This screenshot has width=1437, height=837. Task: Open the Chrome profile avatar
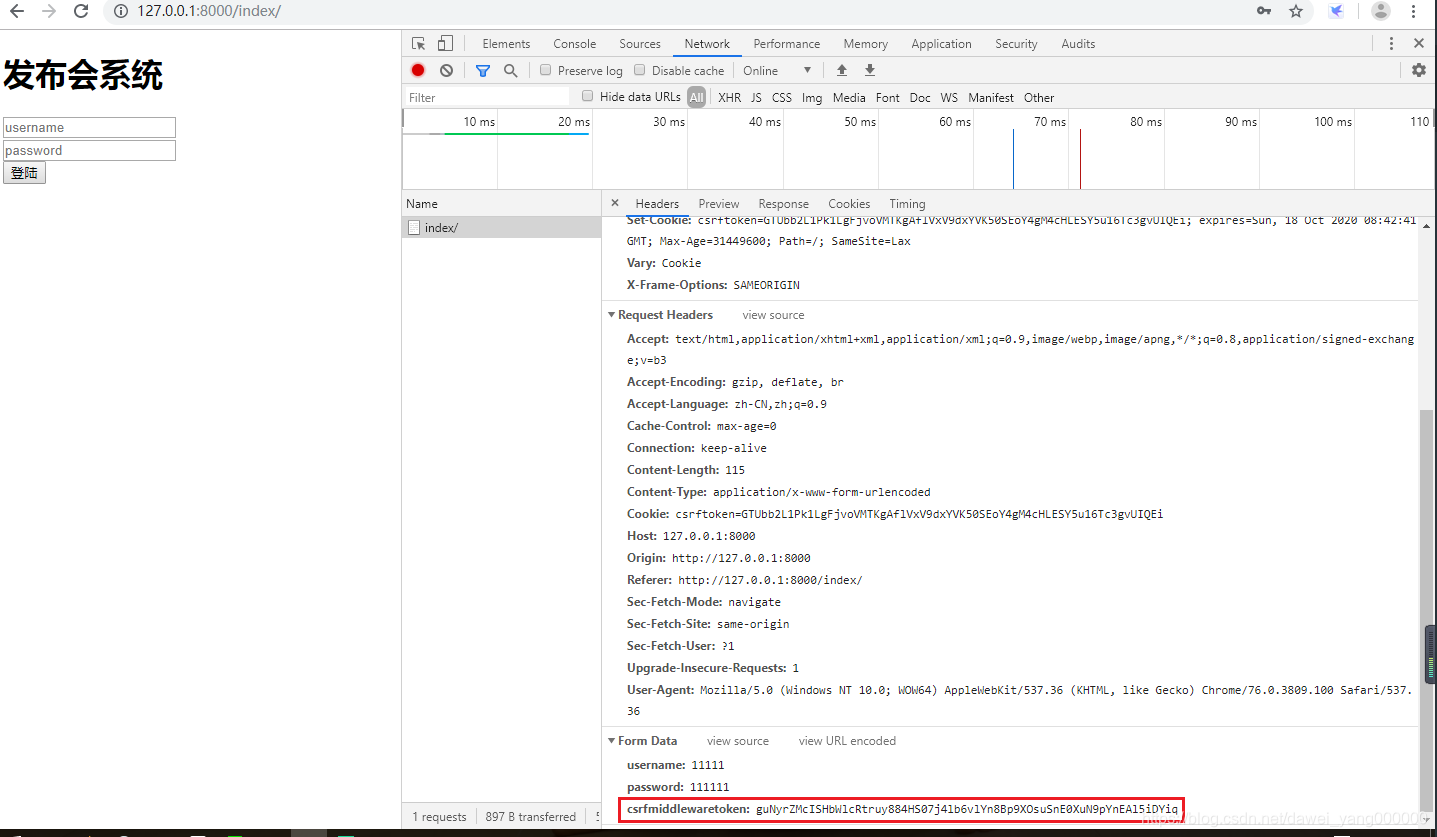[1381, 11]
